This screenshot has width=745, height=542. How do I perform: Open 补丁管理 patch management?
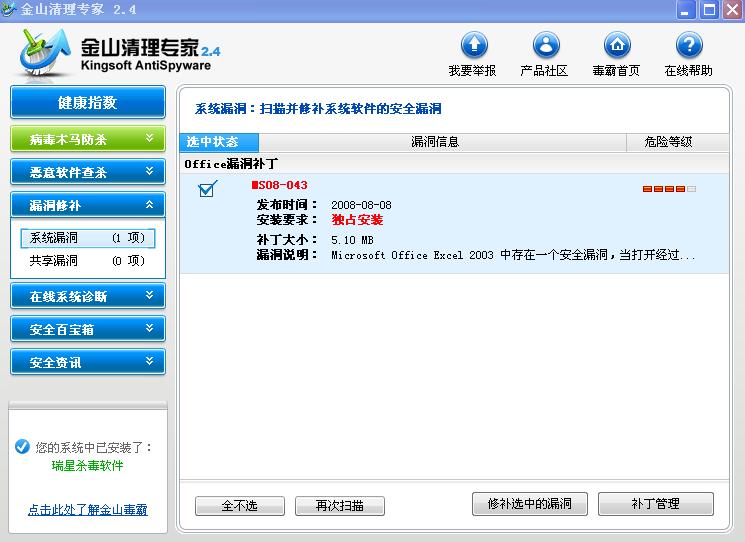pyautogui.click(x=656, y=504)
